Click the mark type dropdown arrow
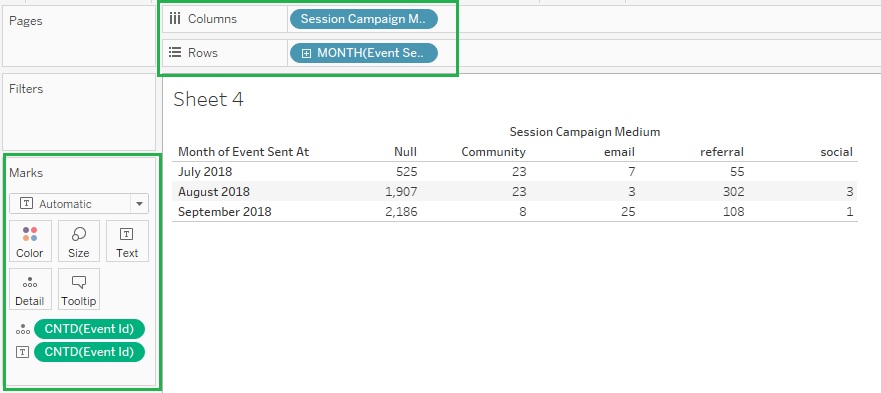Screen dimensions: 881x393 click(139, 204)
